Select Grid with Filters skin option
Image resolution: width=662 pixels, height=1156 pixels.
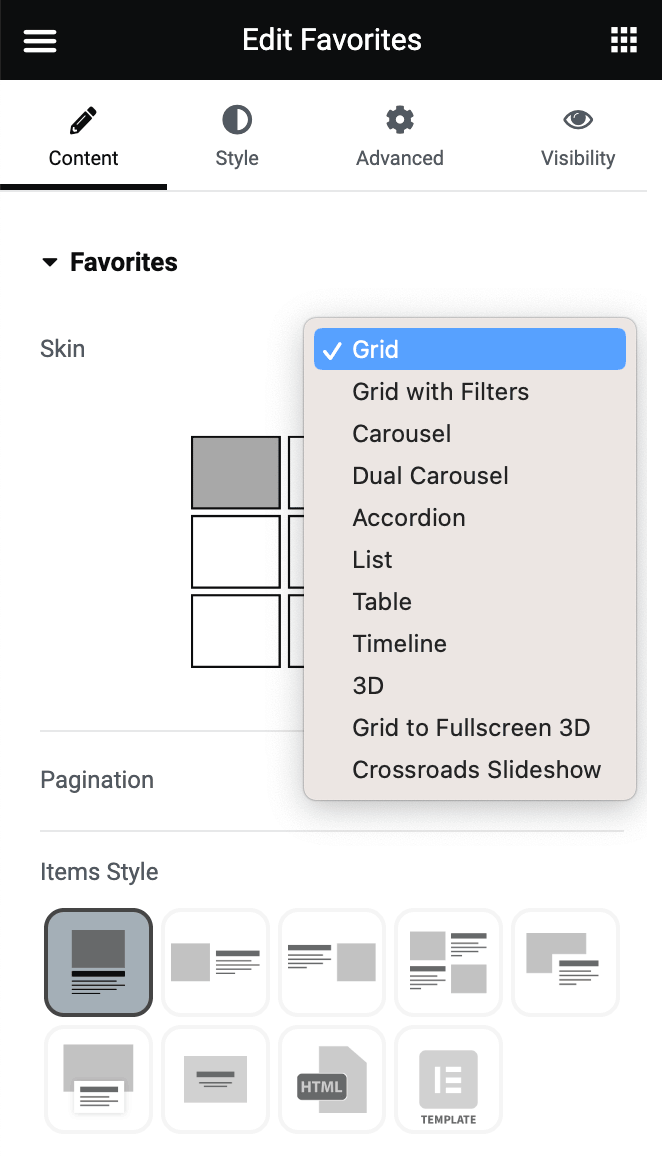[x=440, y=392]
